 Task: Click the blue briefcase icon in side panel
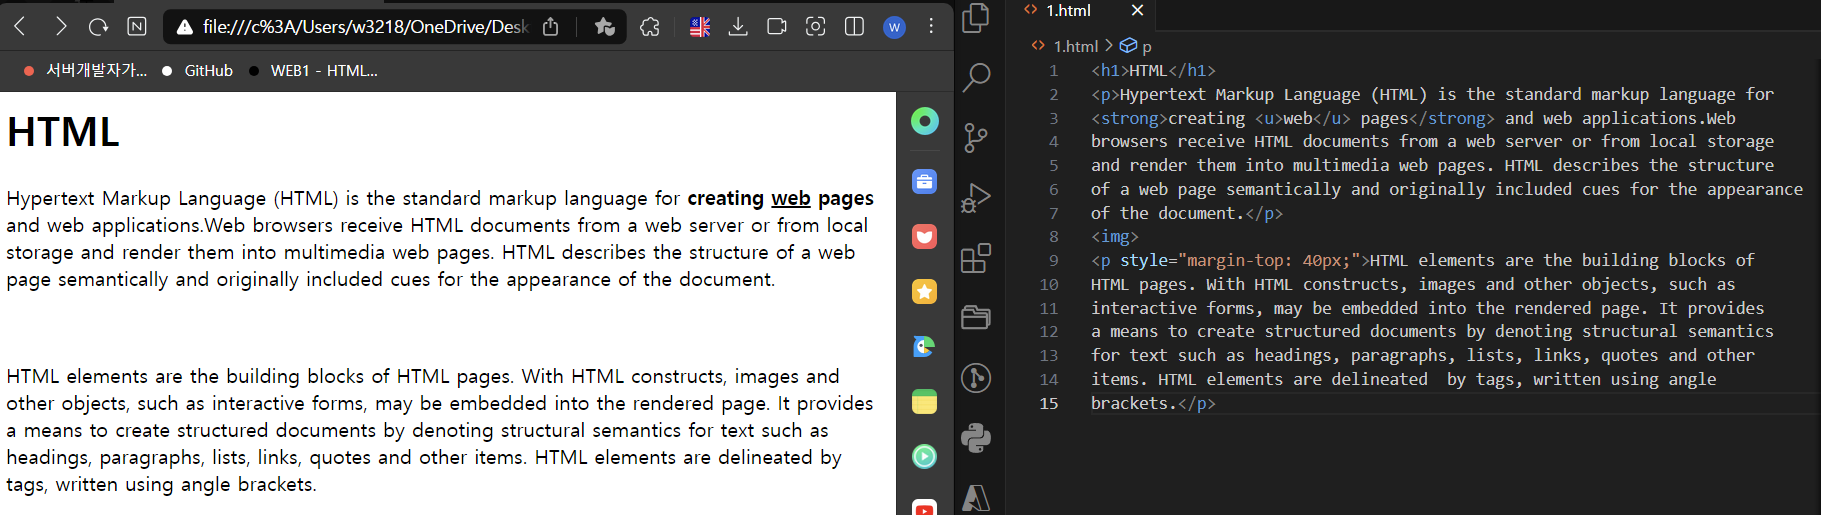coord(925,182)
